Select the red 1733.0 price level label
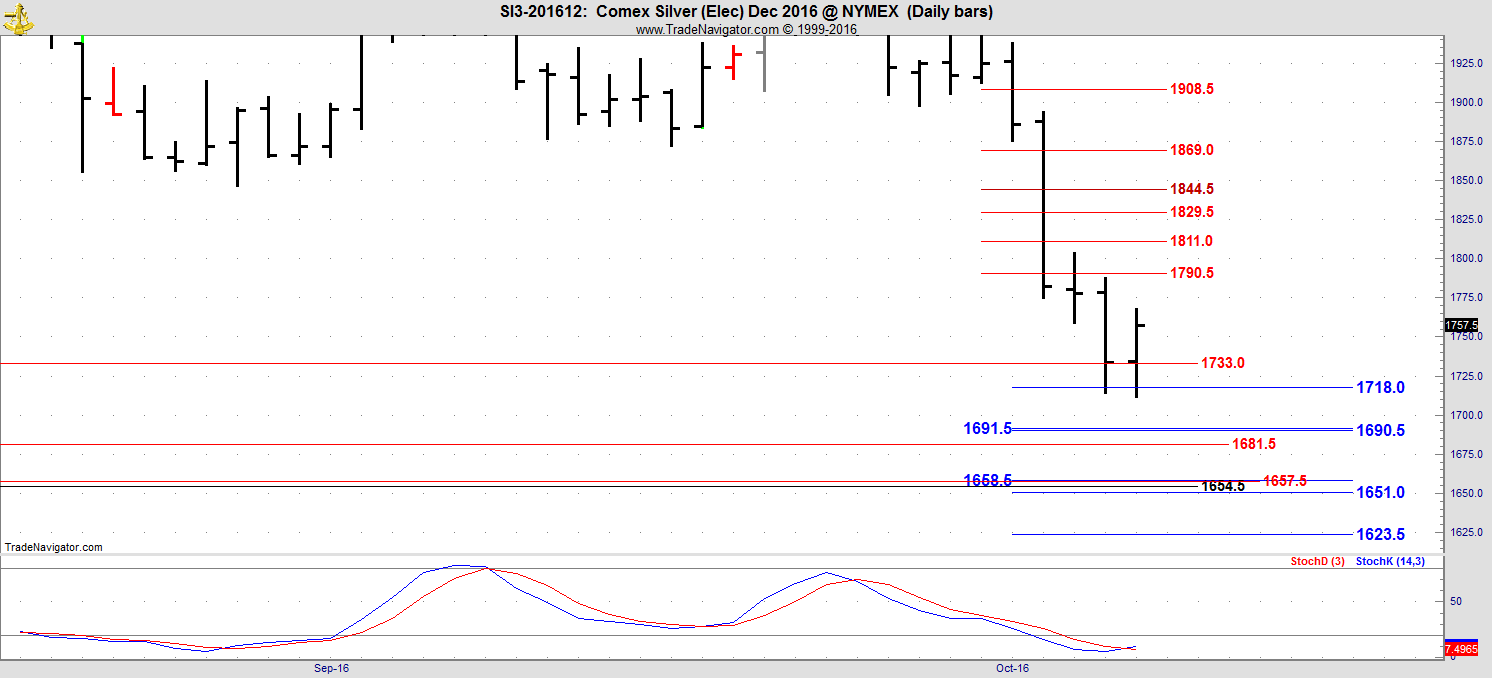 coord(1222,363)
